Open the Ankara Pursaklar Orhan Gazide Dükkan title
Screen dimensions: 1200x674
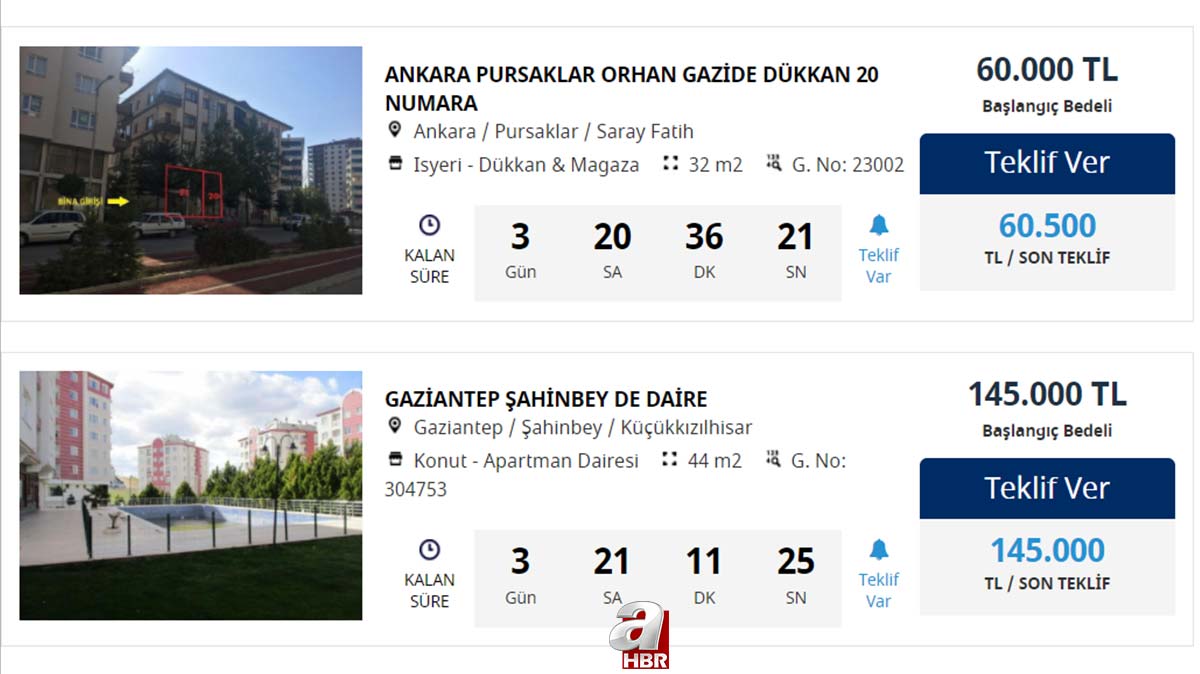tap(631, 89)
